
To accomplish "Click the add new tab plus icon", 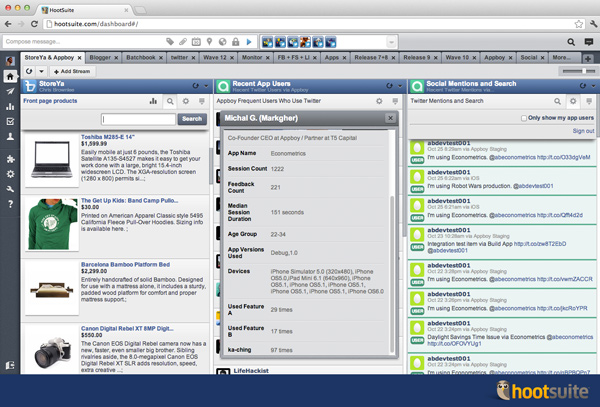I will click(x=588, y=59).
